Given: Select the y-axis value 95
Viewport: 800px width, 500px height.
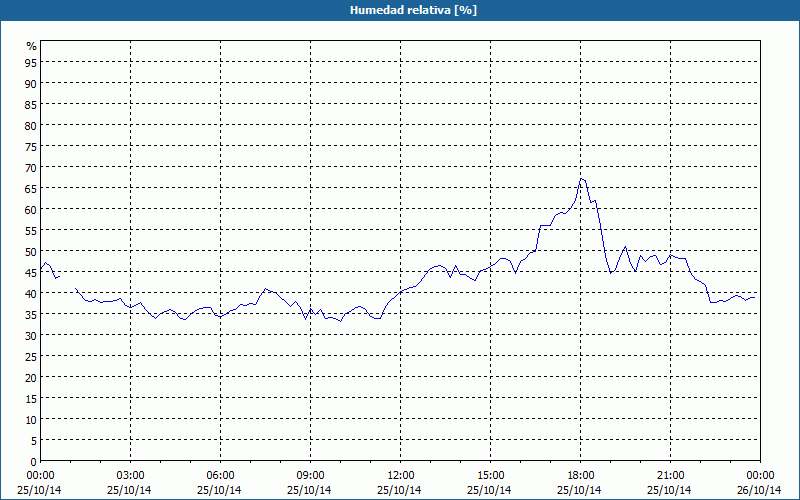Looking at the screenshot, I should pyautogui.click(x=31, y=63).
